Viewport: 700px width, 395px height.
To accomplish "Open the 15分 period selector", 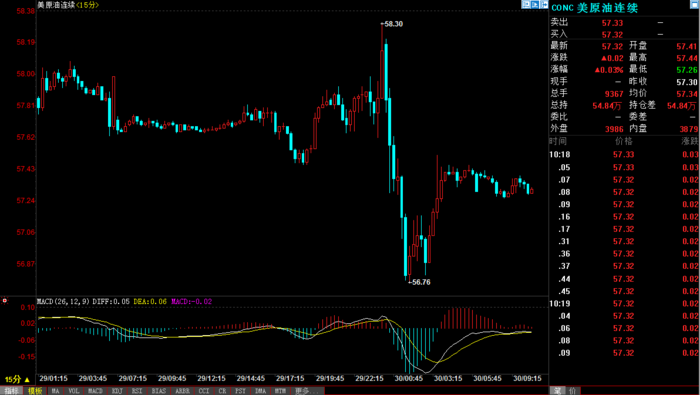I will 17,379.
